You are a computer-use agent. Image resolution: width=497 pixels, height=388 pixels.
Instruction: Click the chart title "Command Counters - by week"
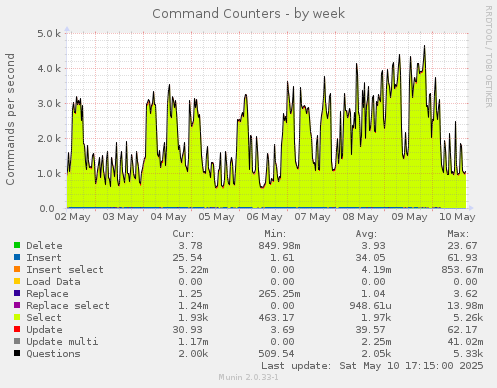(x=248, y=14)
